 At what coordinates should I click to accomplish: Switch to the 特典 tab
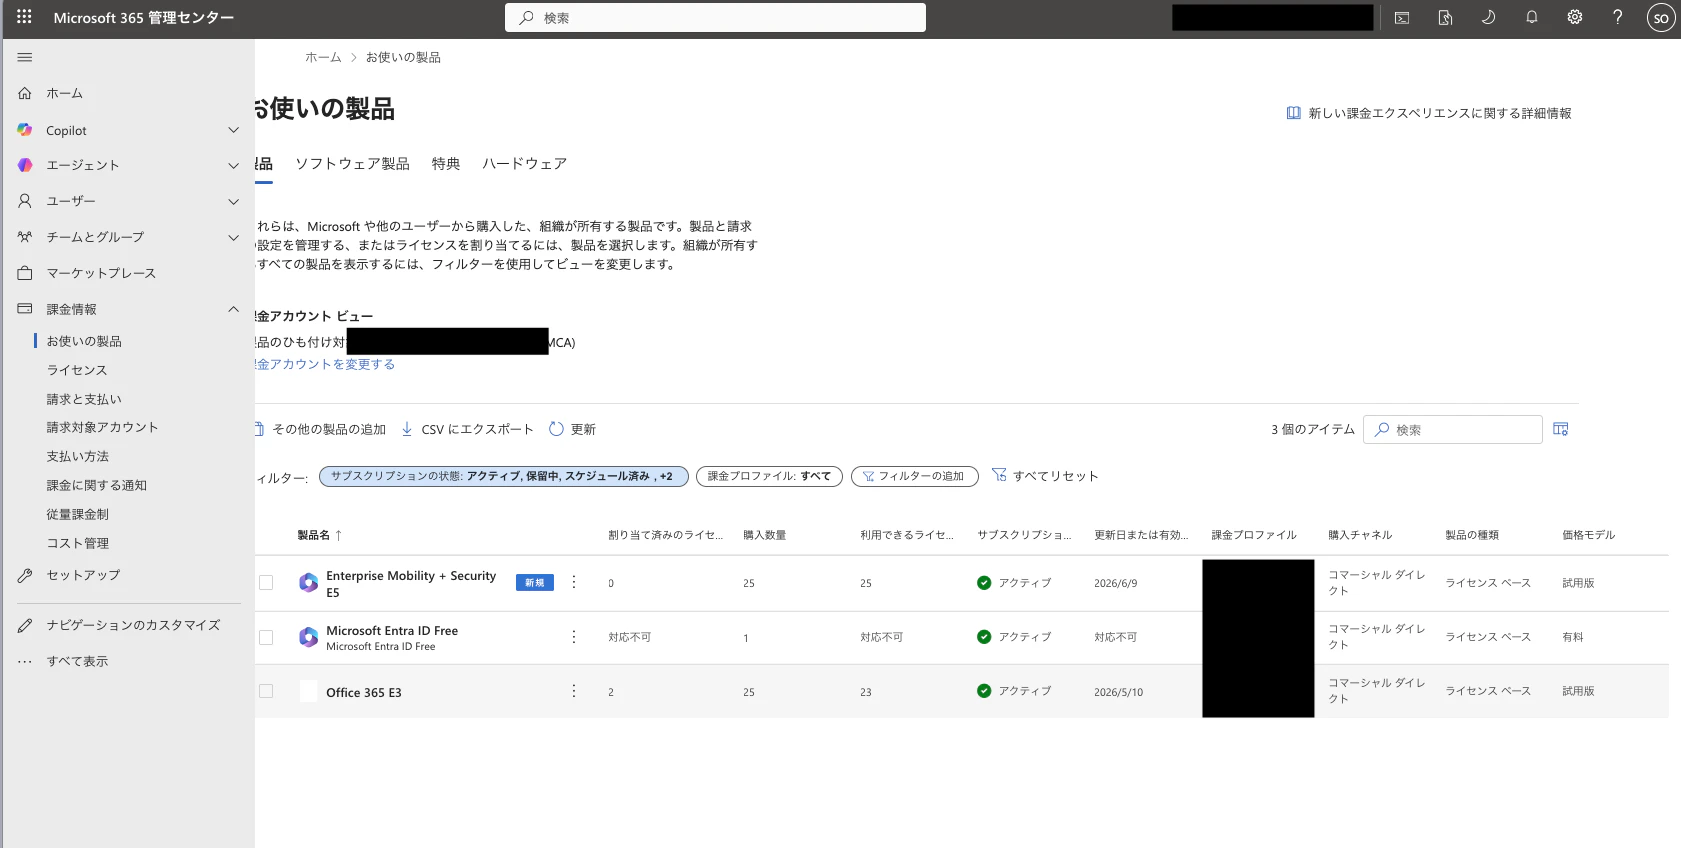point(446,163)
